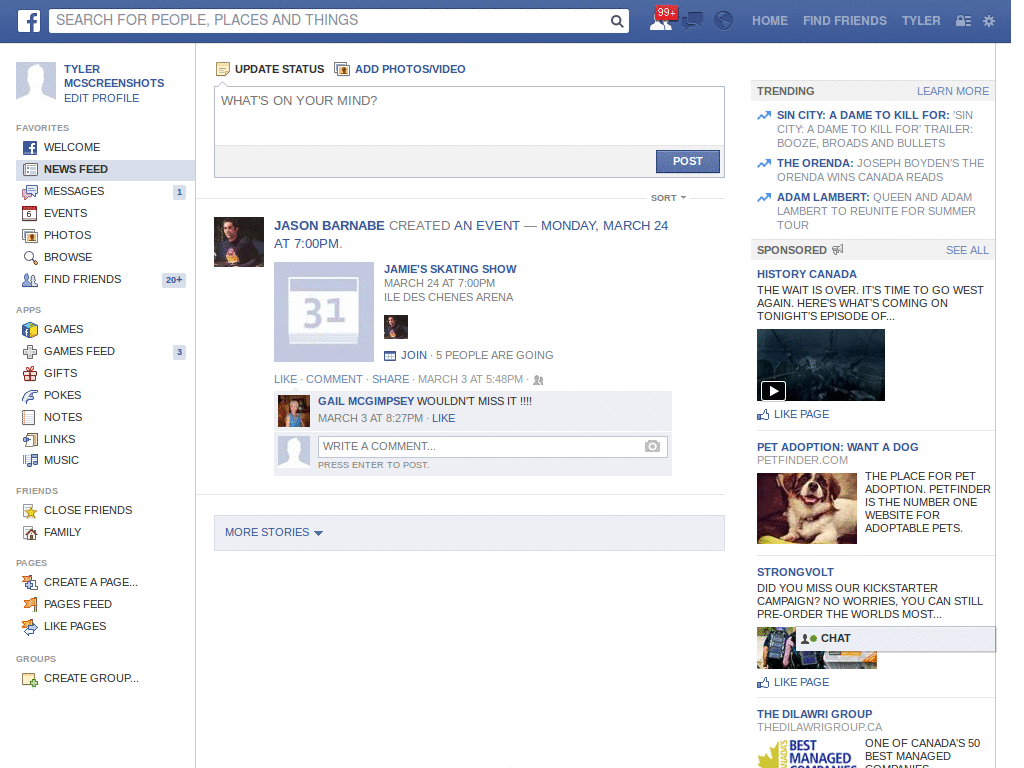Switch to Update Status tab
The width and height of the screenshot is (1024, 768).
[270, 69]
